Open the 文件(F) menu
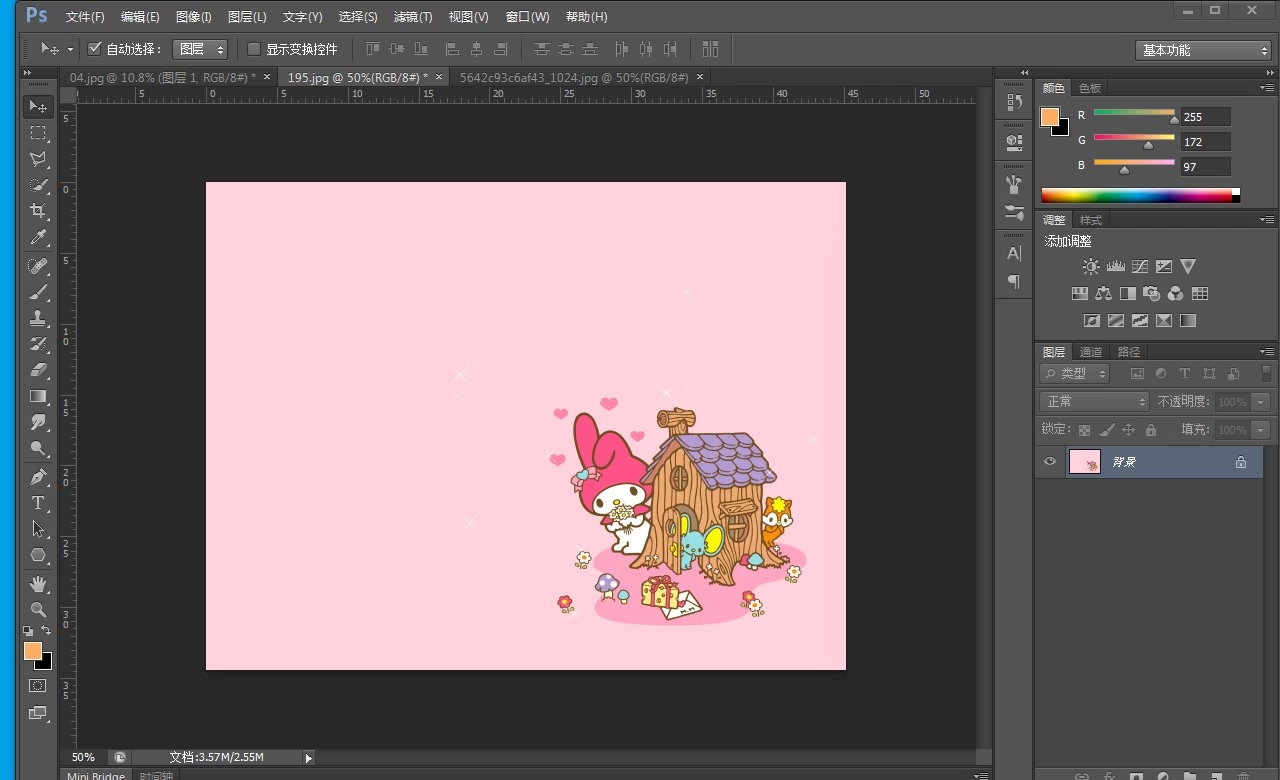 pos(85,17)
